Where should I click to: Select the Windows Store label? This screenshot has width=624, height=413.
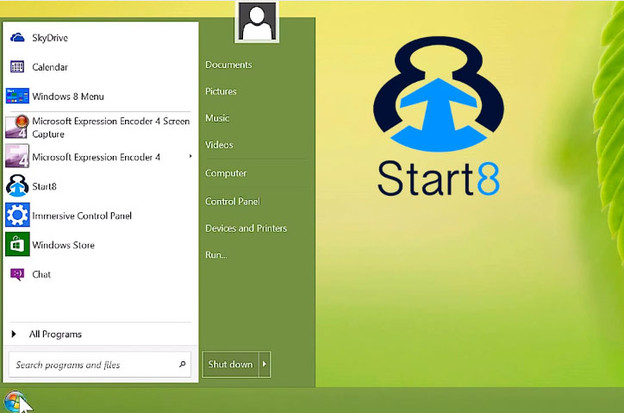pos(63,245)
